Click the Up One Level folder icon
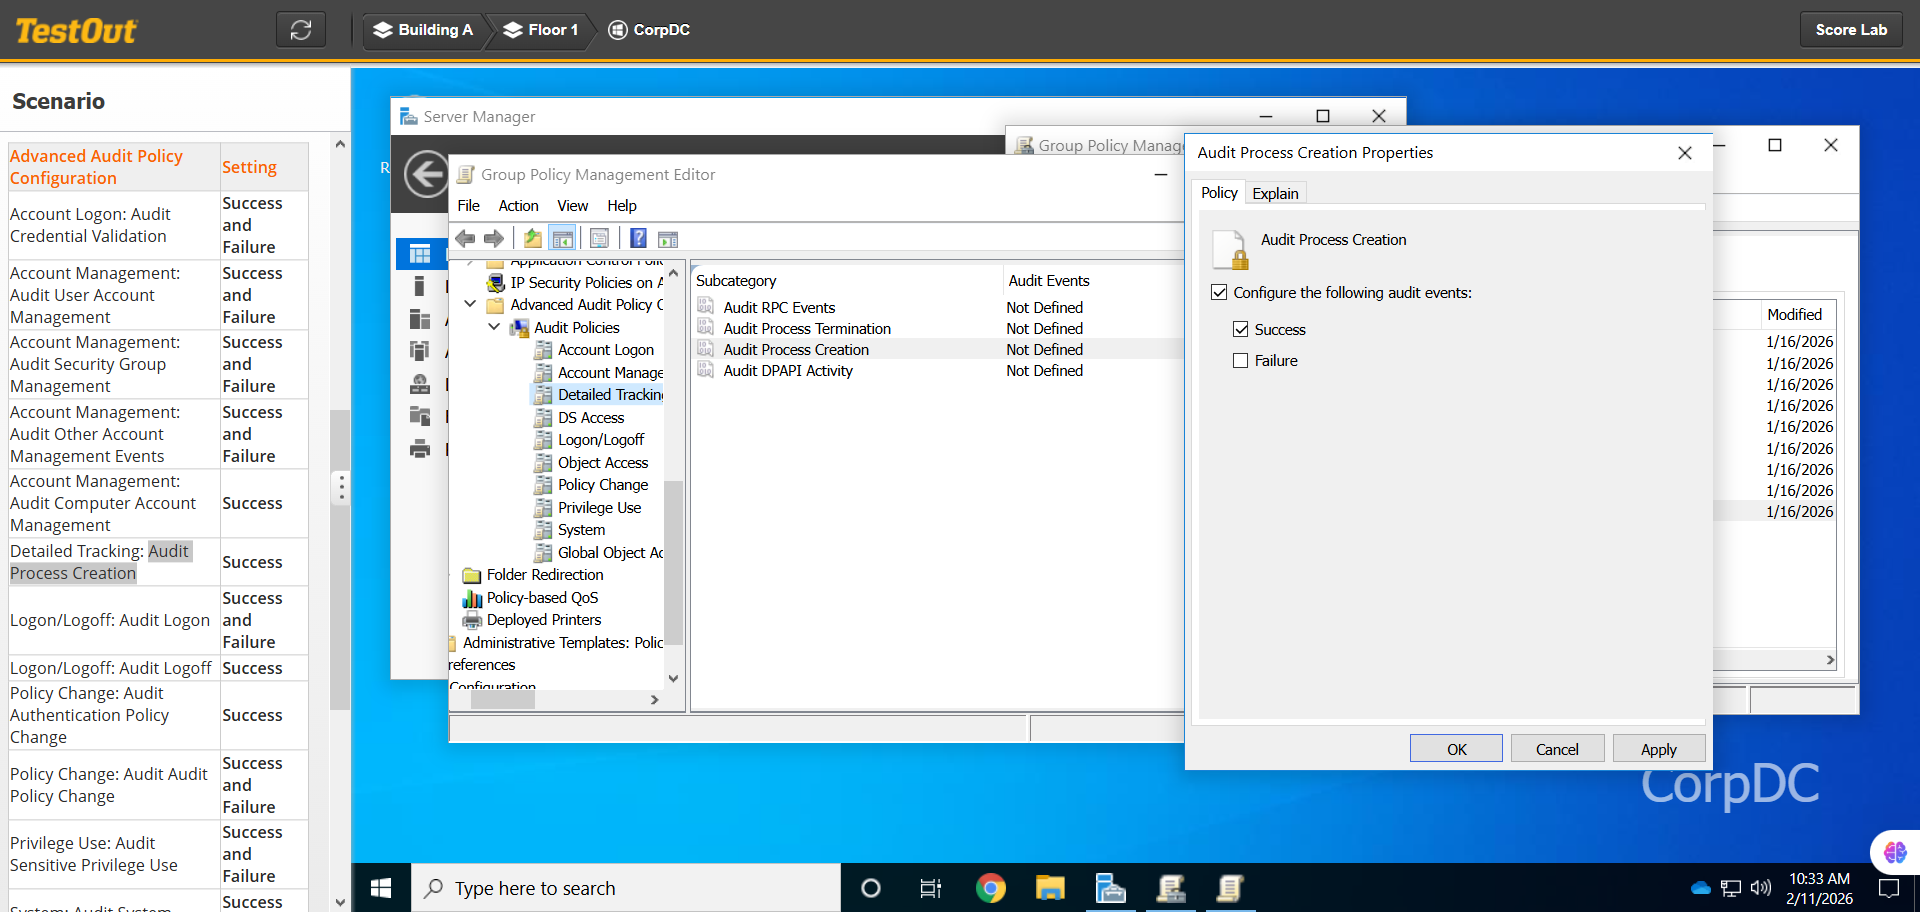Screen dimensions: 1920x912 tap(532, 238)
